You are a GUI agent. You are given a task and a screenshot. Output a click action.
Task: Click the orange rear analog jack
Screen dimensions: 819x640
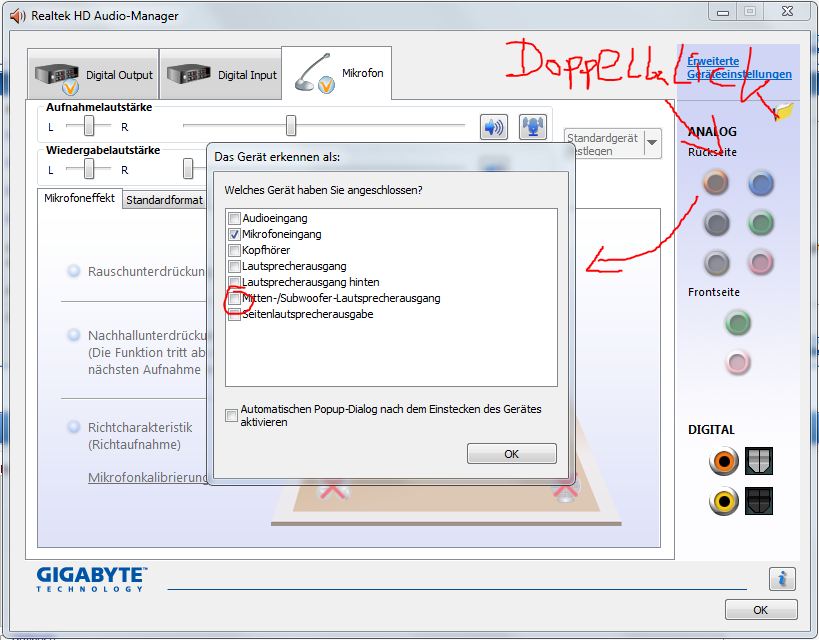point(716,182)
